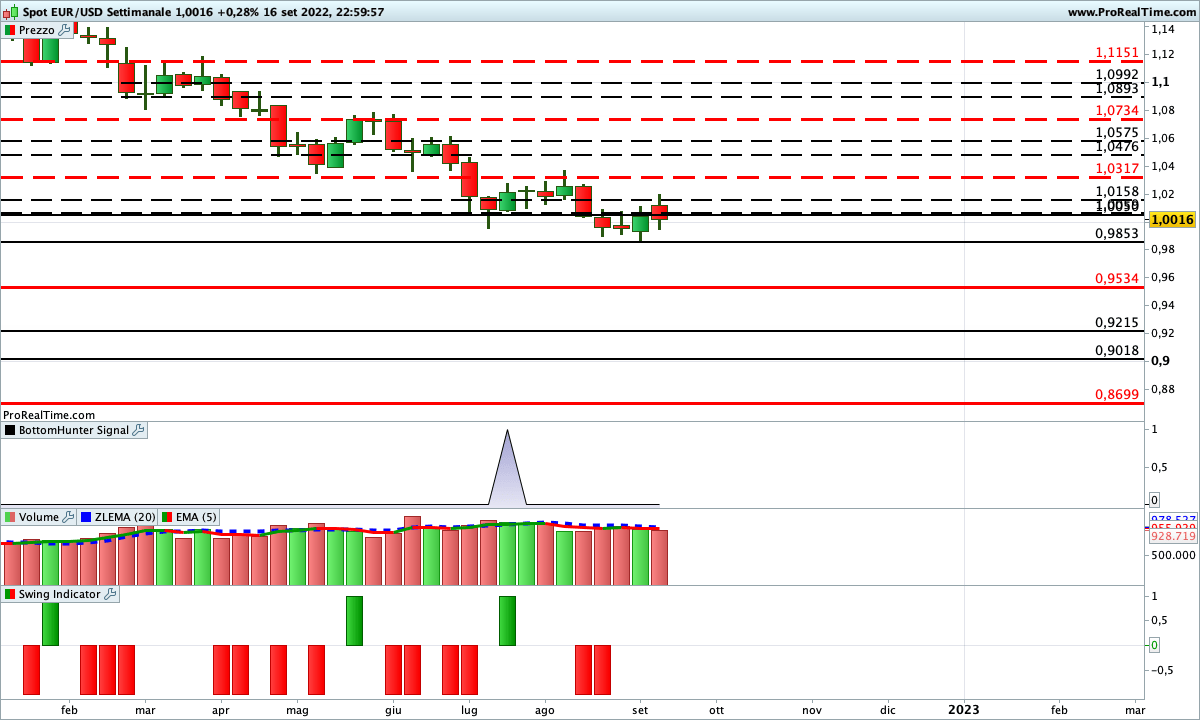Click the blue ZLEMA (20) color swatch
The image size is (1200, 720).
(85, 517)
